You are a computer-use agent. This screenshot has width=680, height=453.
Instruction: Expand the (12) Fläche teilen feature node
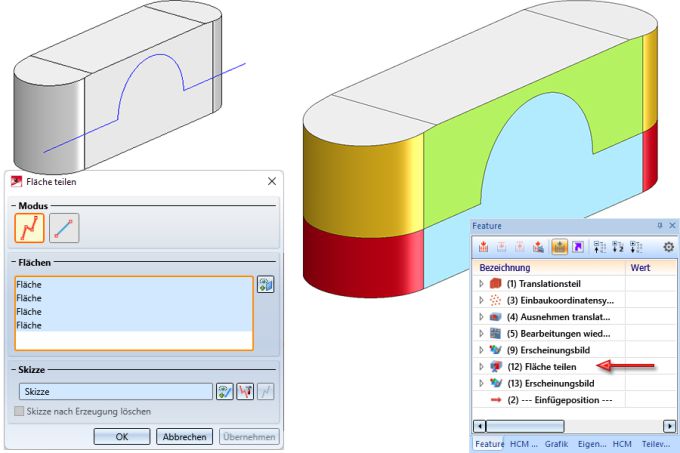481,366
